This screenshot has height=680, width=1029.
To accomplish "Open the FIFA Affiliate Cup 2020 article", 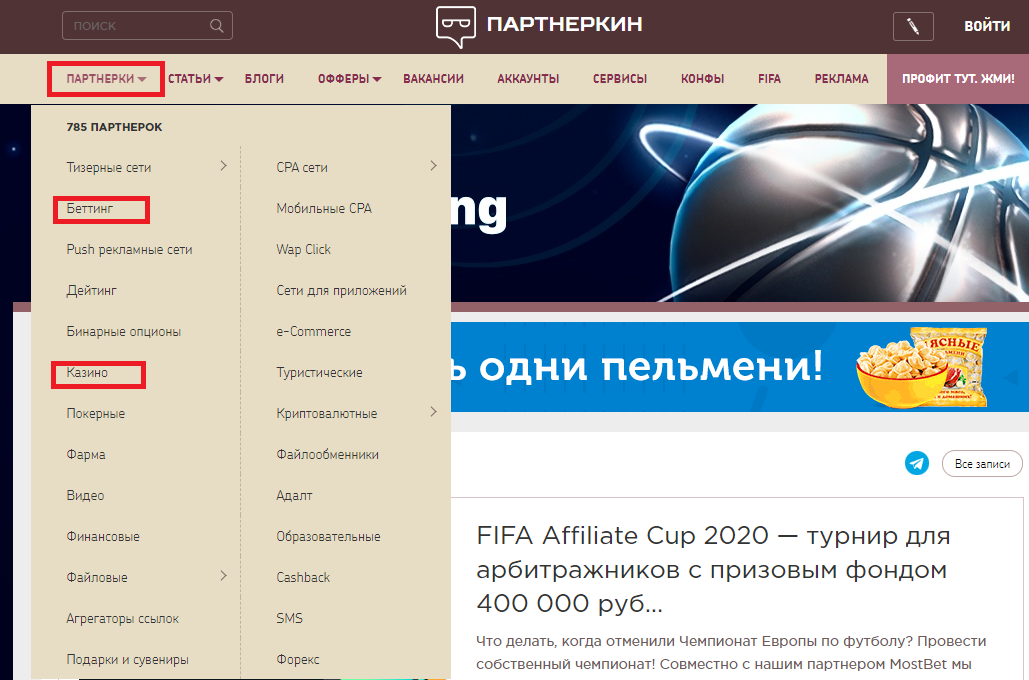I will (x=713, y=569).
